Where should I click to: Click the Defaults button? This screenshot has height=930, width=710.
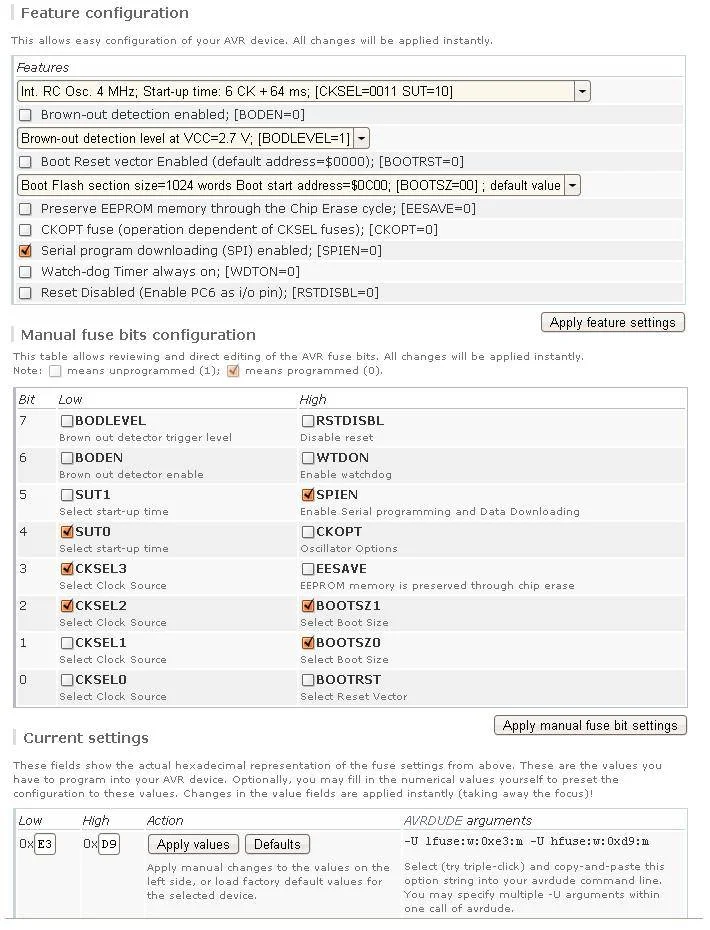277,844
